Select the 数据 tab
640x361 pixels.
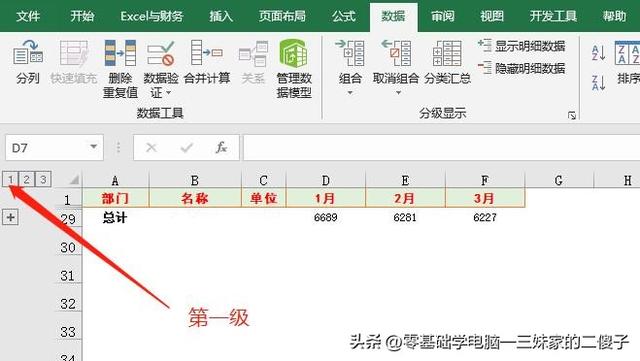click(x=393, y=16)
